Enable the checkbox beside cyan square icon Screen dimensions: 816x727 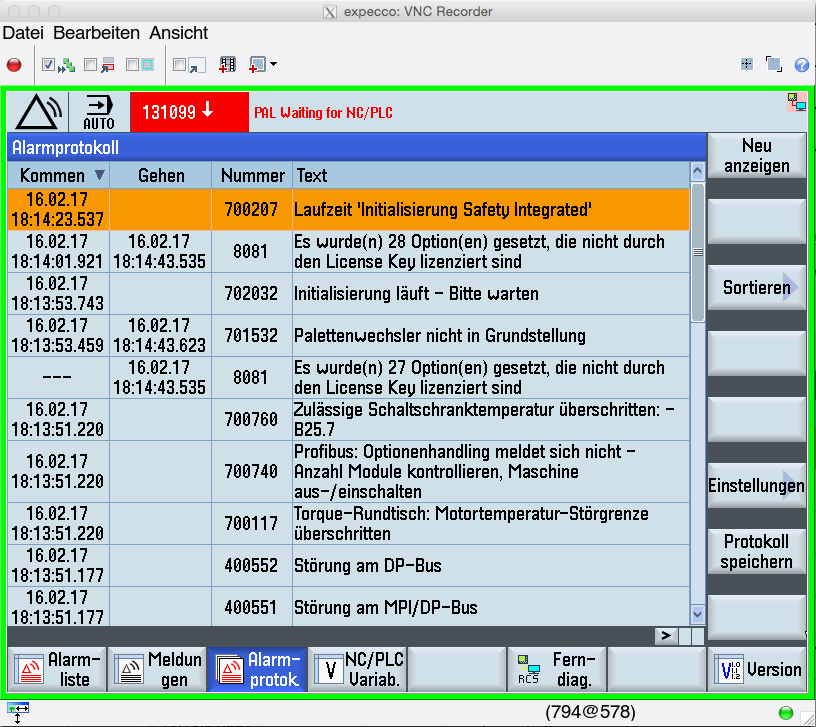tap(132, 65)
